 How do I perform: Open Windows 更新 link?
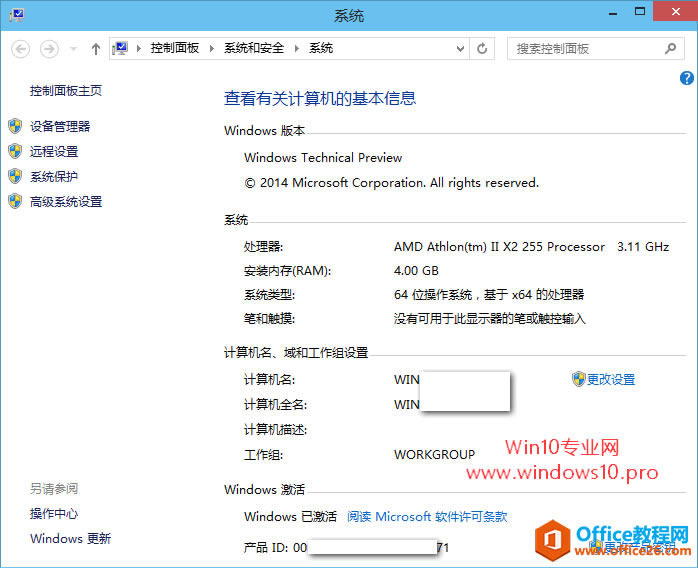click(70, 538)
